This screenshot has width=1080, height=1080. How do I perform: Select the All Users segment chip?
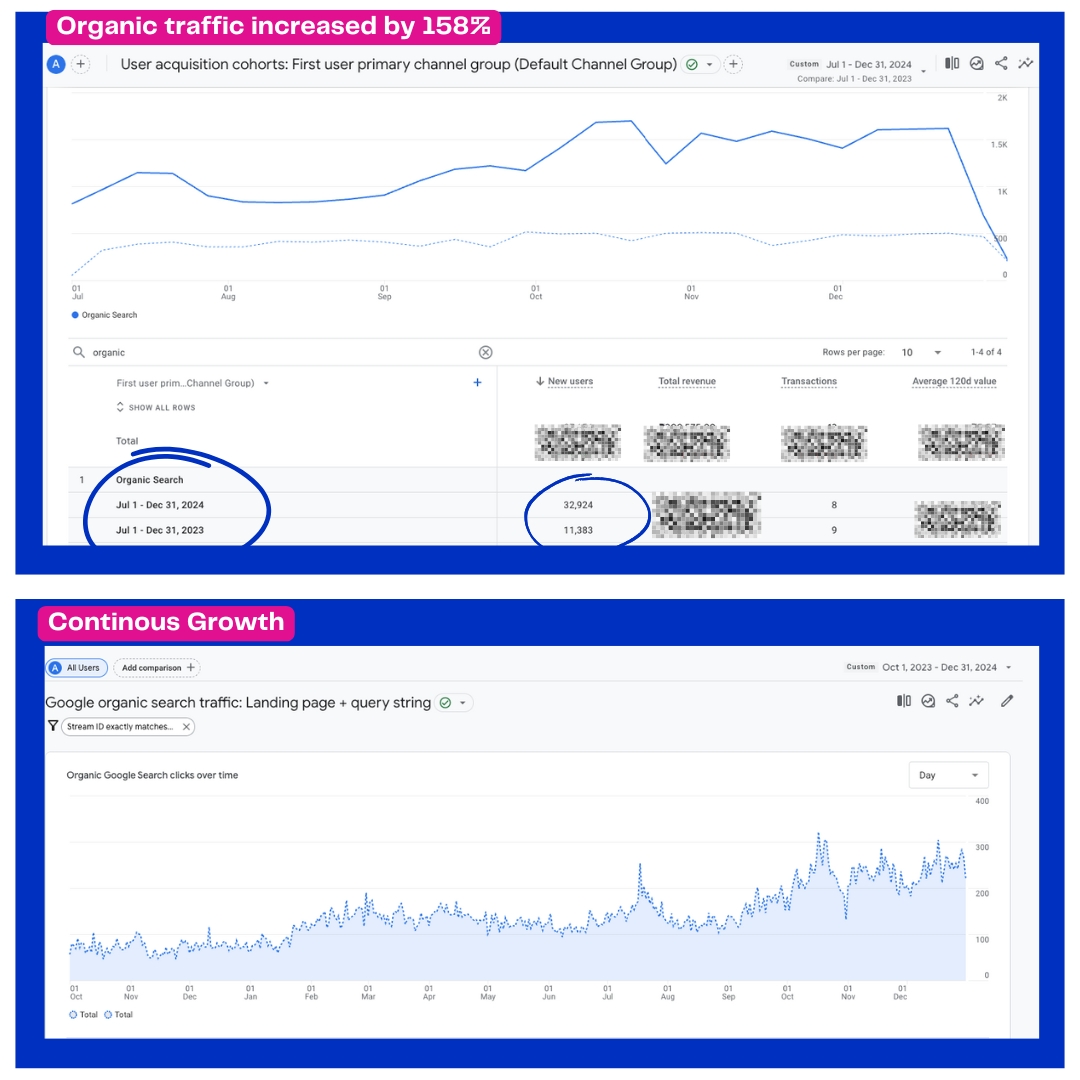(77, 667)
